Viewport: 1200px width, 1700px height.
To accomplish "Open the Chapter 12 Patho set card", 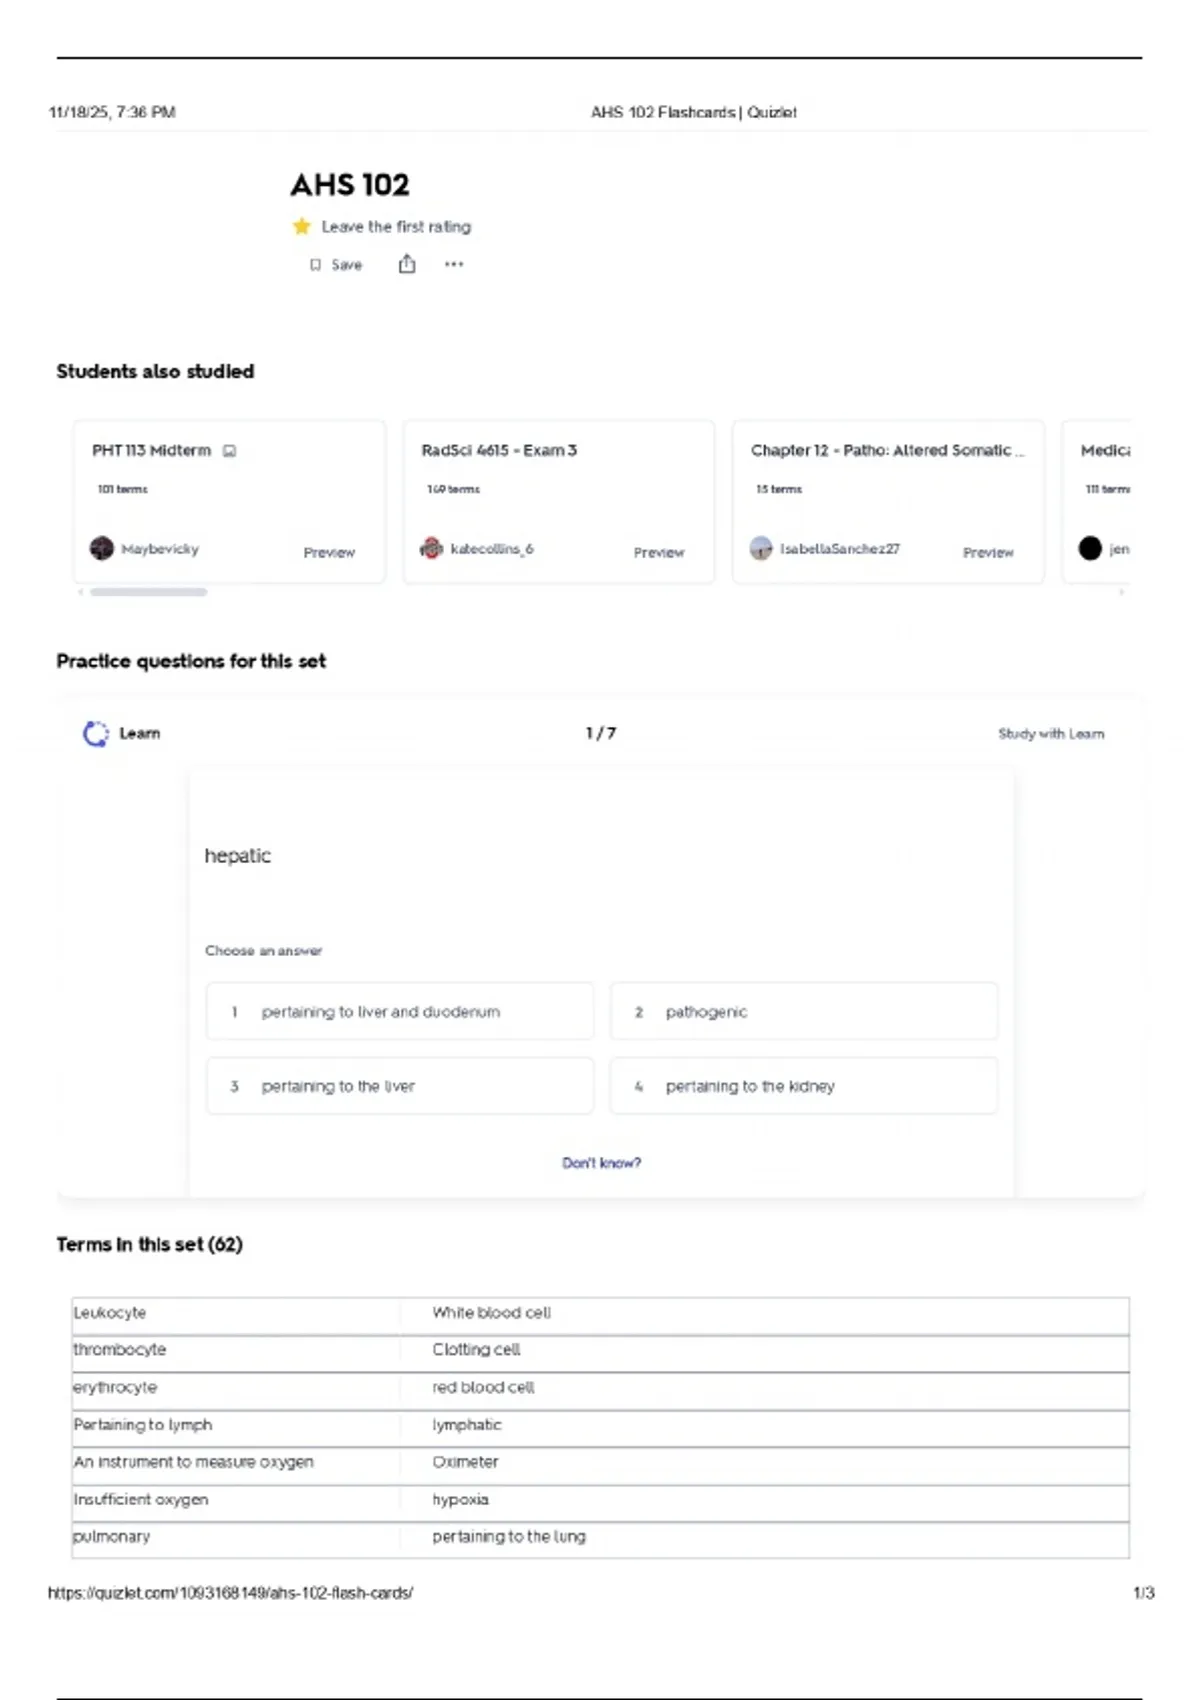I will 887,451.
